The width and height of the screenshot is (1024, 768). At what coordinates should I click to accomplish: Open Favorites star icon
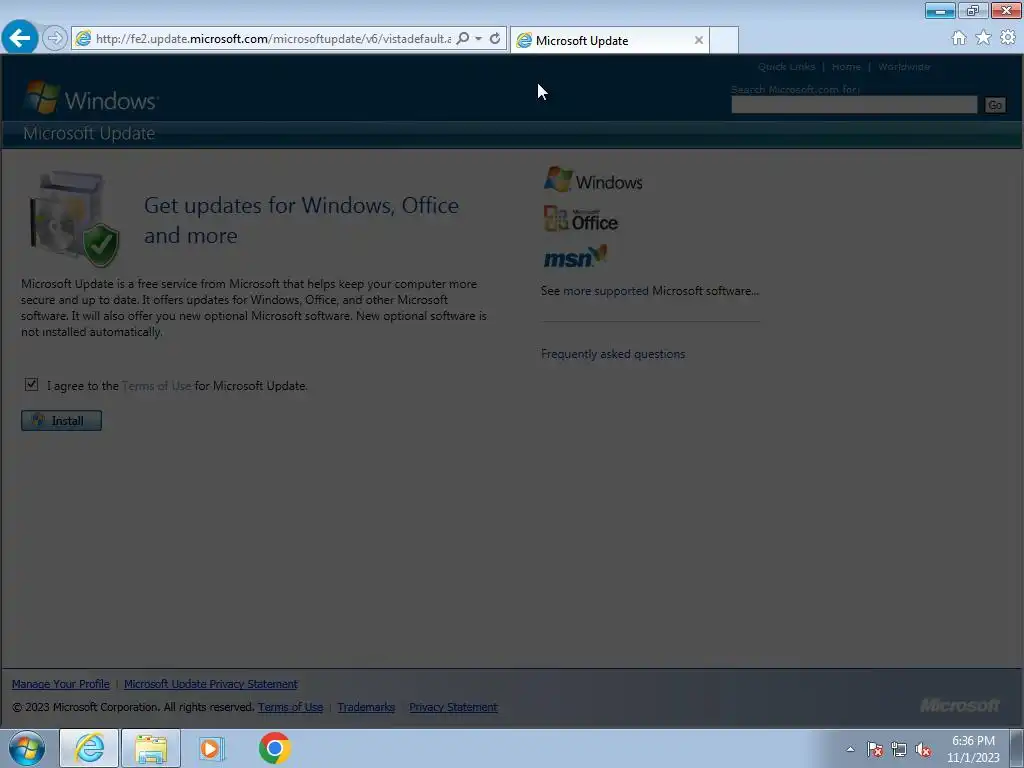[983, 38]
